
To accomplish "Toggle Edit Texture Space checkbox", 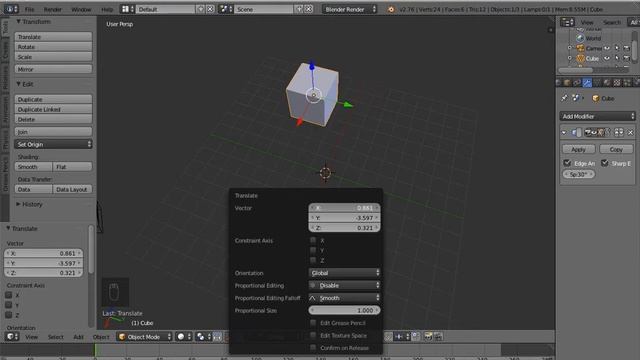I will tap(313, 336).
